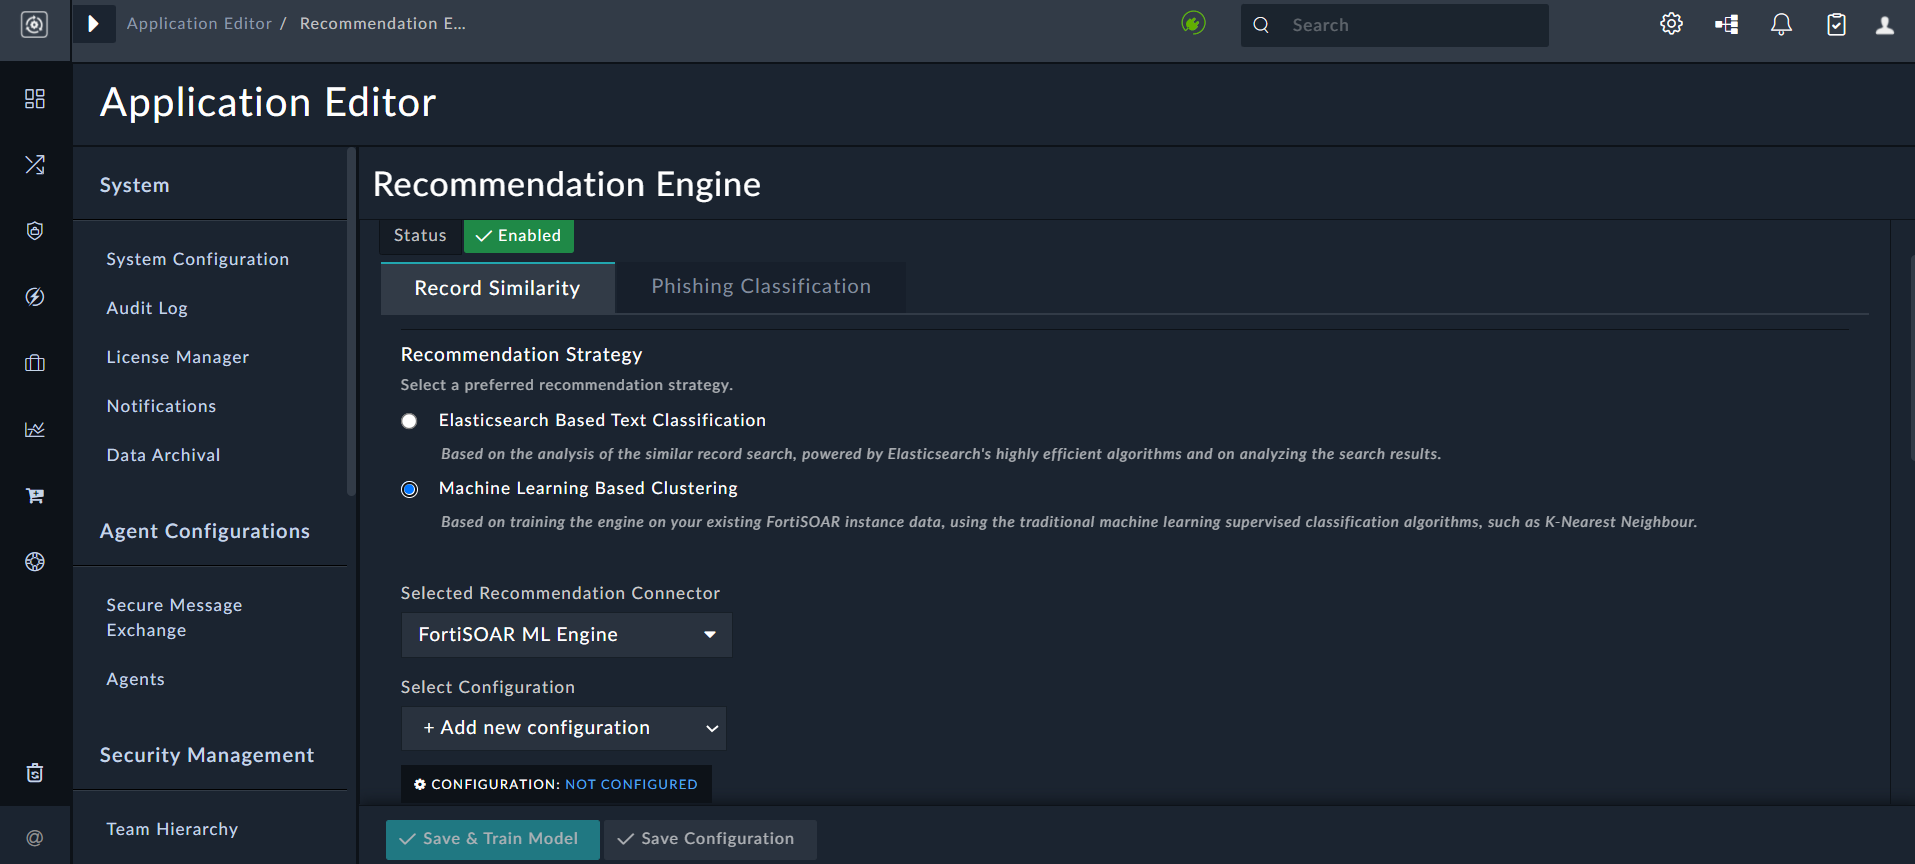This screenshot has width=1915, height=864.
Task: Click the Enabled status button
Action: [519, 236]
